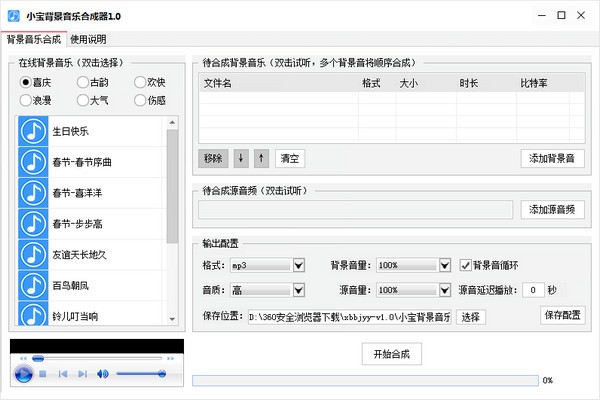Click the 开始合成 button
The width and height of the screenshot is (600, 400).
[x=390, y=354]
